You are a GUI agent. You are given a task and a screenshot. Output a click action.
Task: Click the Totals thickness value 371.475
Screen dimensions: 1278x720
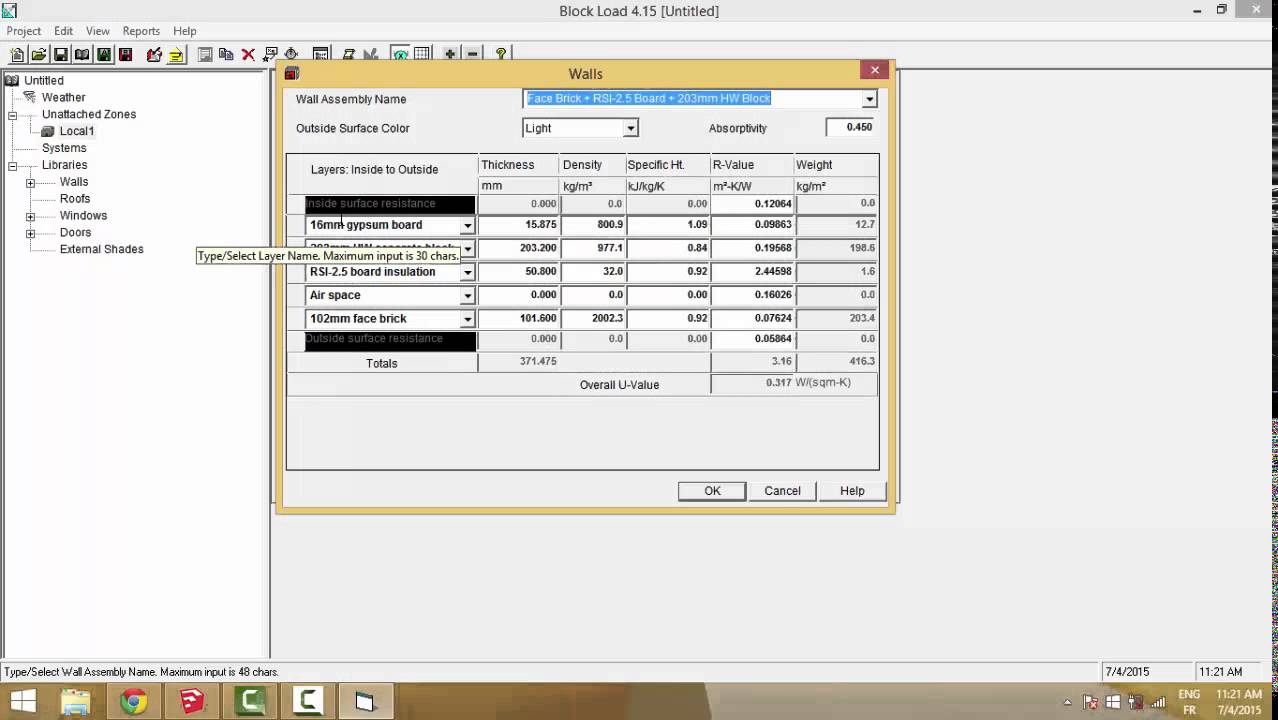(x=519, y=362)
